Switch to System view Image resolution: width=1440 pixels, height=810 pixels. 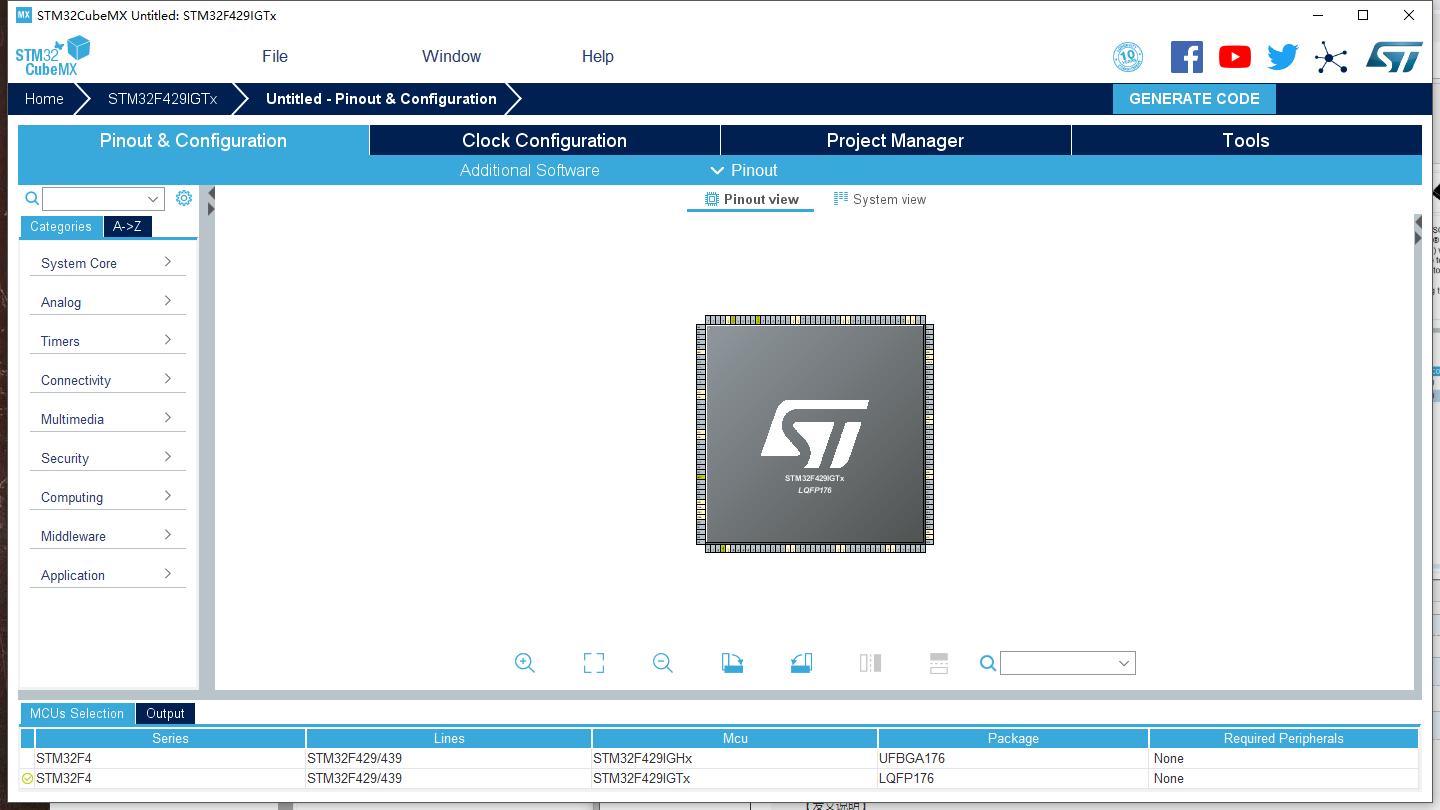pyautogui.click(x=879, y=200)
